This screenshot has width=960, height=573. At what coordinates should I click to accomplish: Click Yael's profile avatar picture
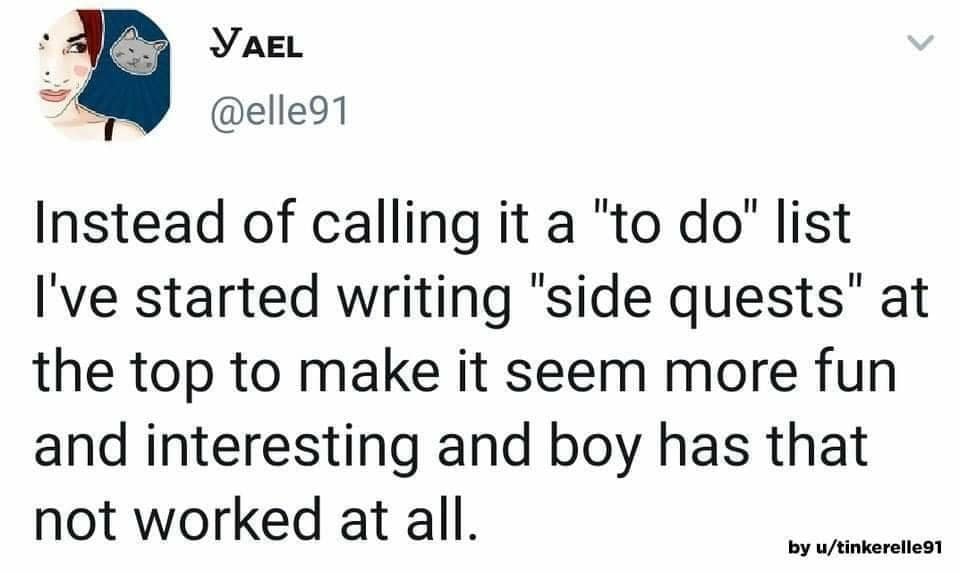(99, 75)
